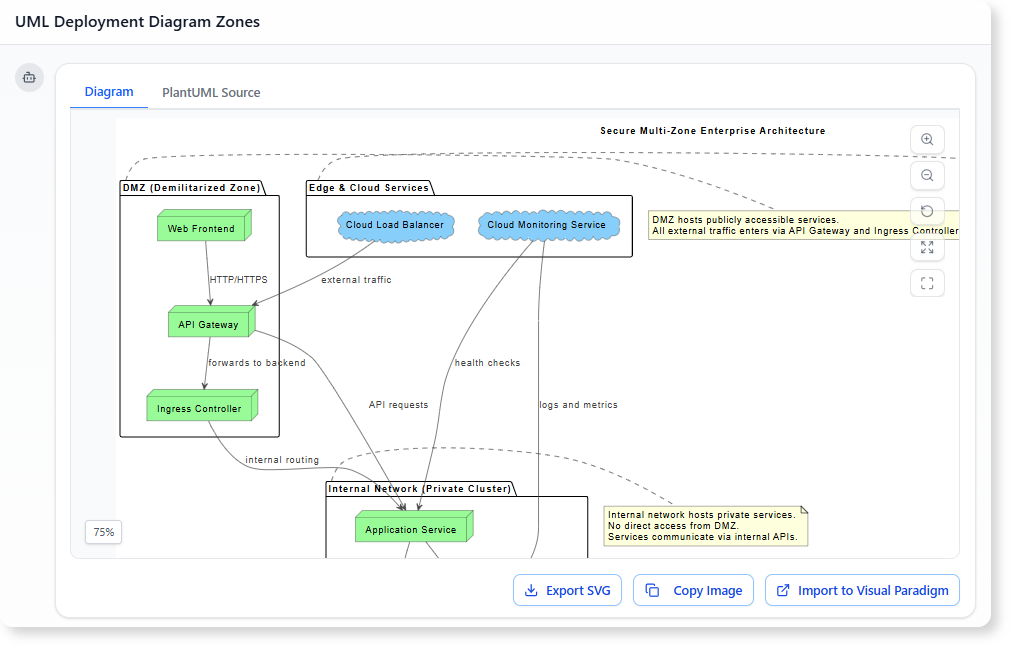Switch to the PlantUML Source tab
The image size is (1011, 646).
[x=210, y=92]
